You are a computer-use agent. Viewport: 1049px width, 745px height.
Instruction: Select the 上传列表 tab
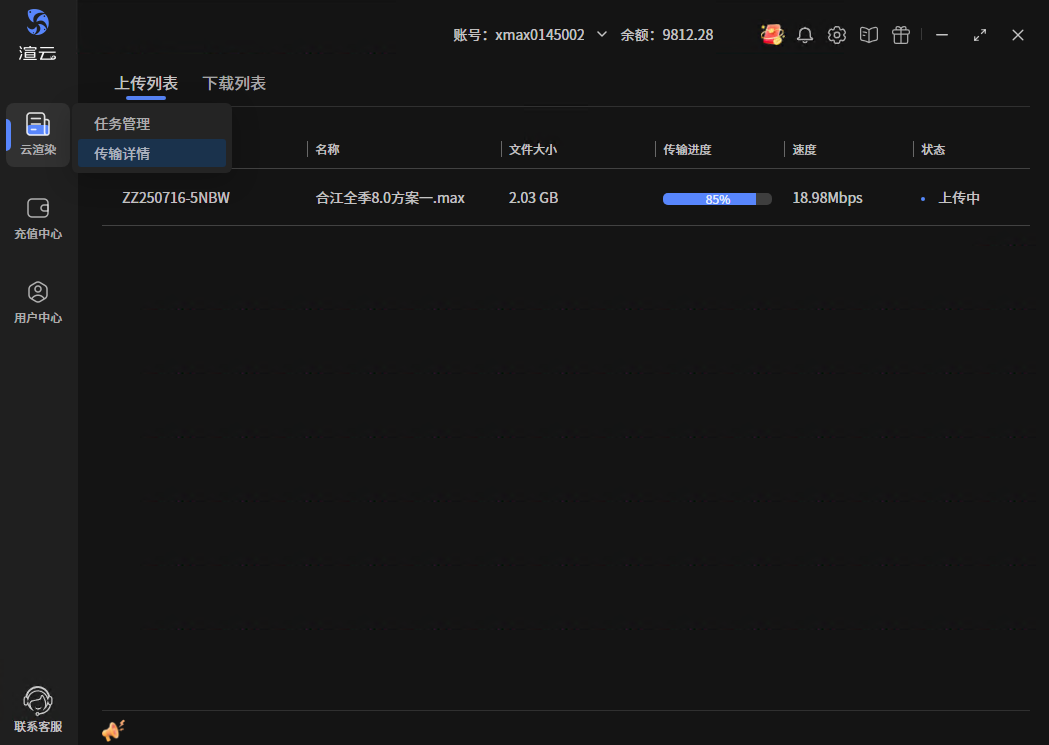pos(146,83)
